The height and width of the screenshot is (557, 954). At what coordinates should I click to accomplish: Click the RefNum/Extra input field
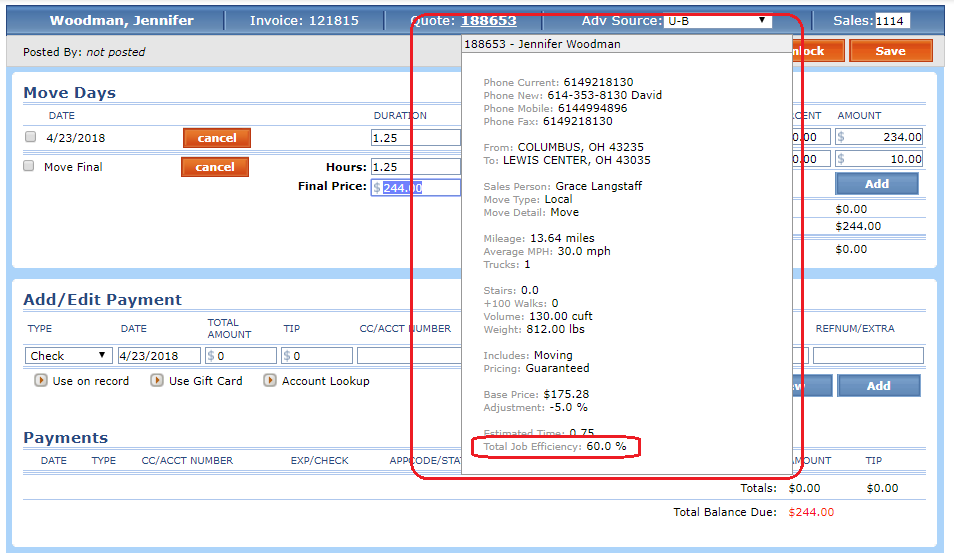pos(867,355)
